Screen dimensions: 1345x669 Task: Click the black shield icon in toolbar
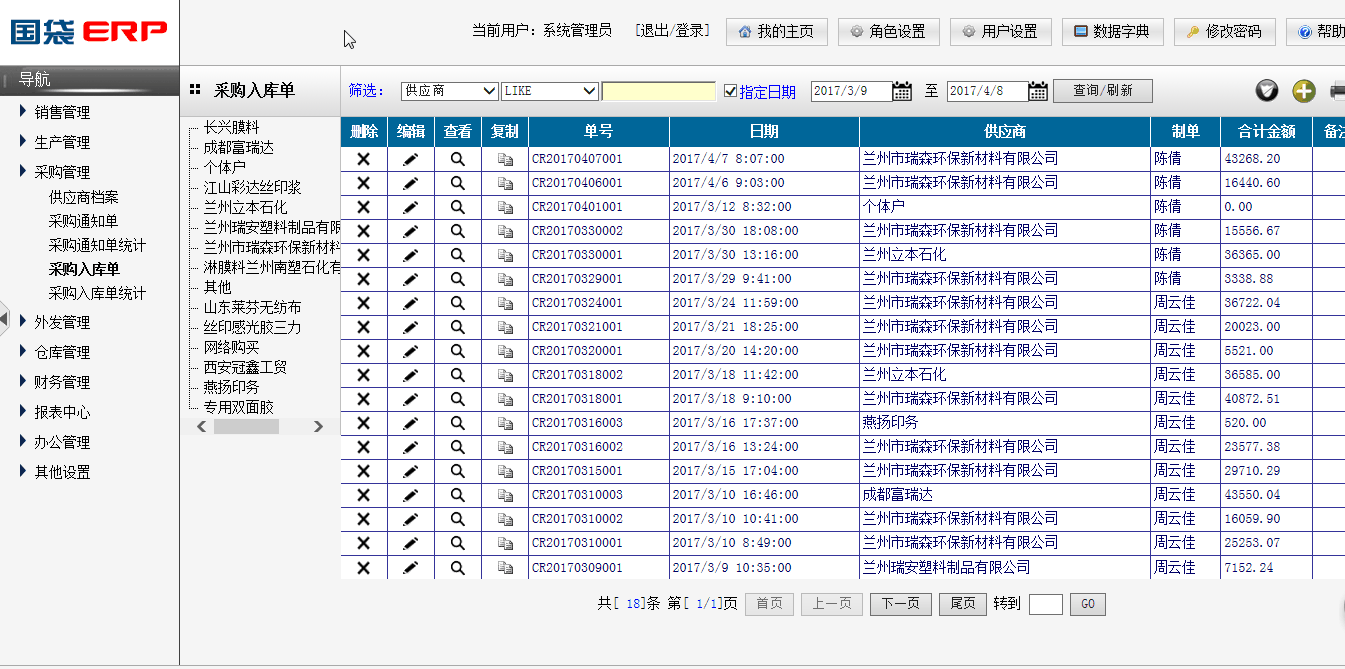coord(1267,91)
